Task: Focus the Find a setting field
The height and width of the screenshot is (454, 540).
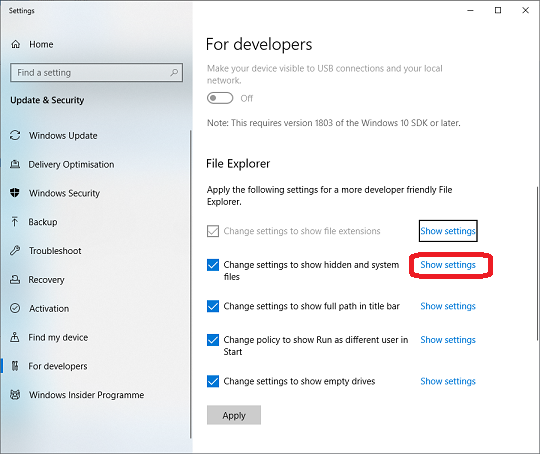Action: (96, 72)
